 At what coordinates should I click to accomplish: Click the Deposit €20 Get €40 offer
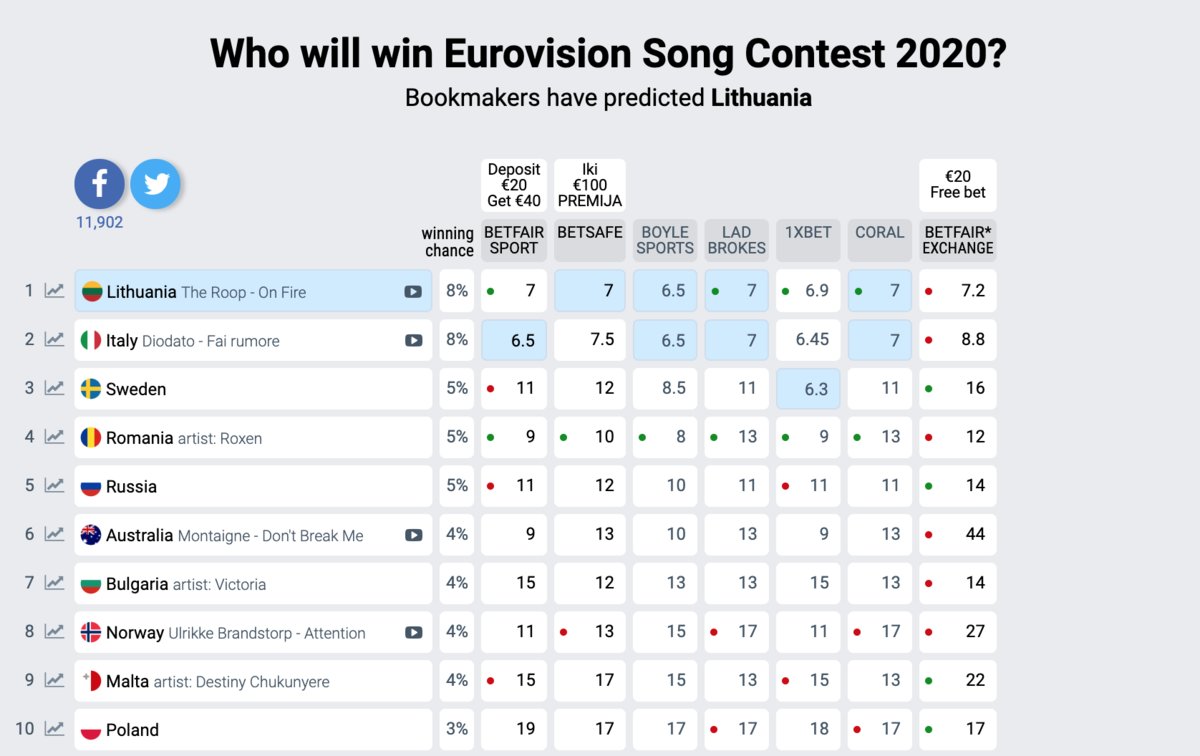point(514,185)
